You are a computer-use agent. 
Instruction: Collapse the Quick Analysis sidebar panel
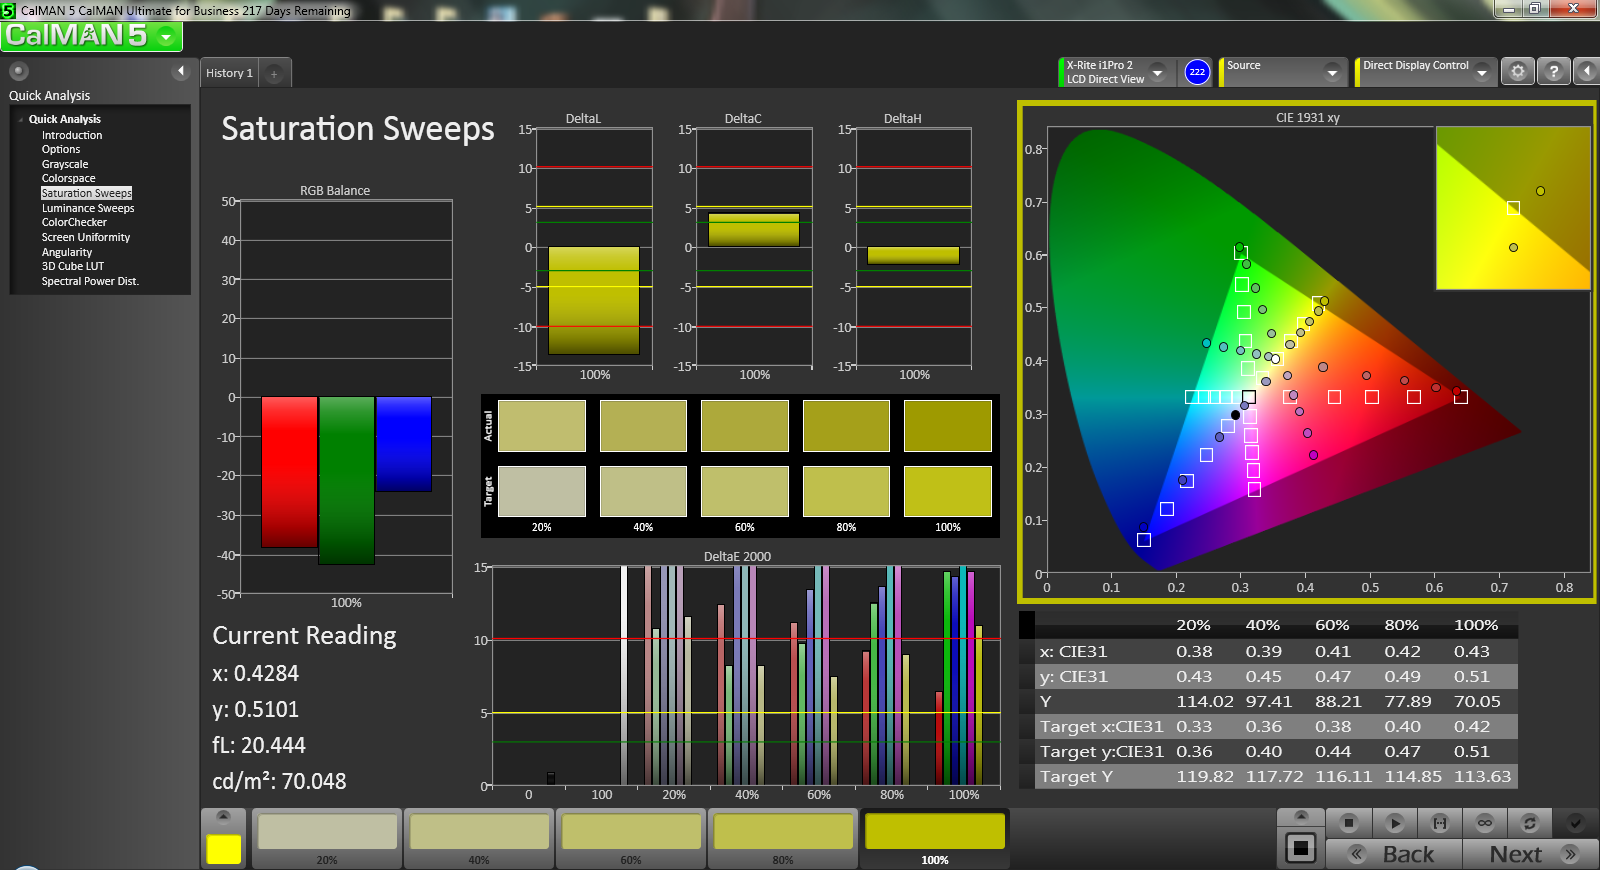click(181, 71)
